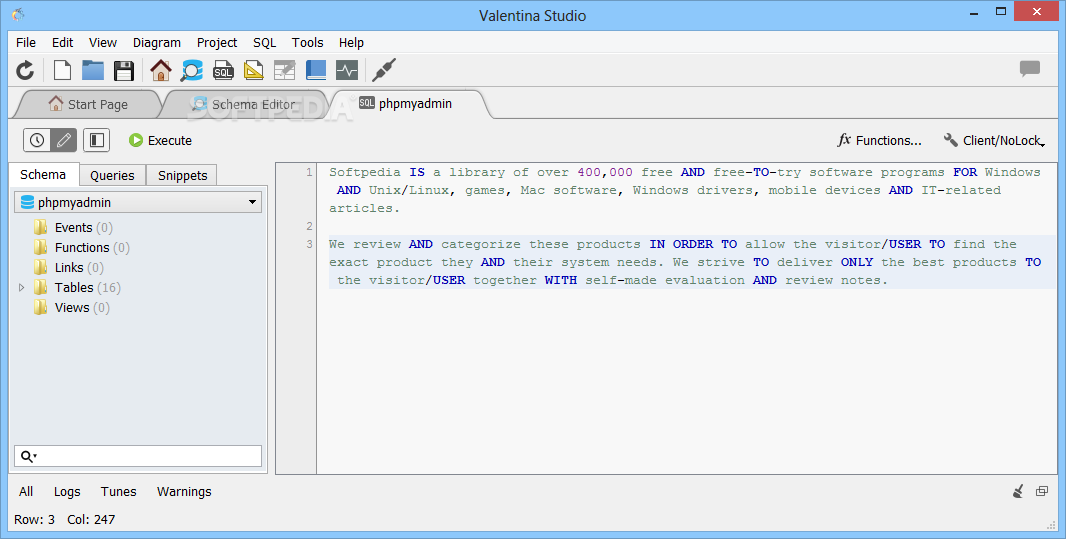The height and width of the screenshot is (539, 1066).
Task: Open the View menu
Action: tap(103, 42)
